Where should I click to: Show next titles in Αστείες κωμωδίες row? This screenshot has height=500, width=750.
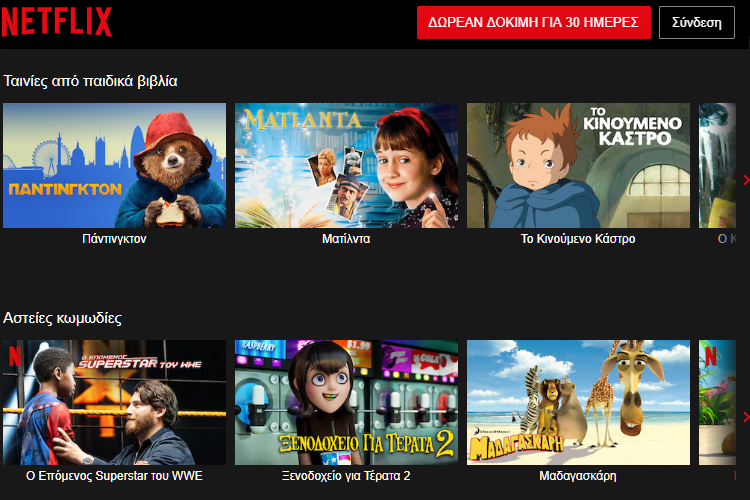(x=745, y=417)
